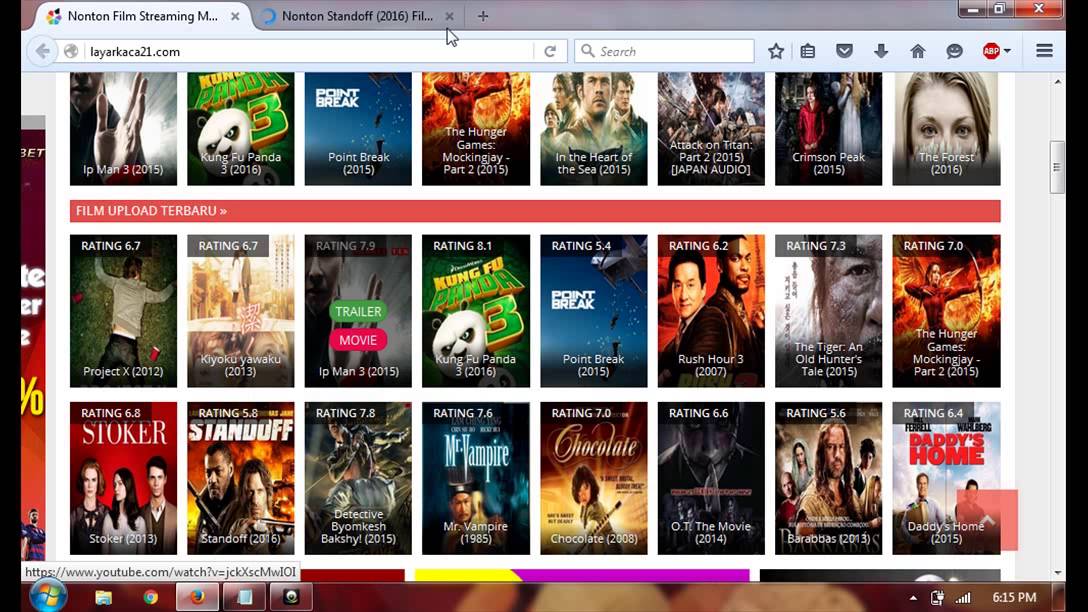This screenshot has height=612, width=1088.
Task: Open the Stoker (2013) poster
Action: coord(124,478)
